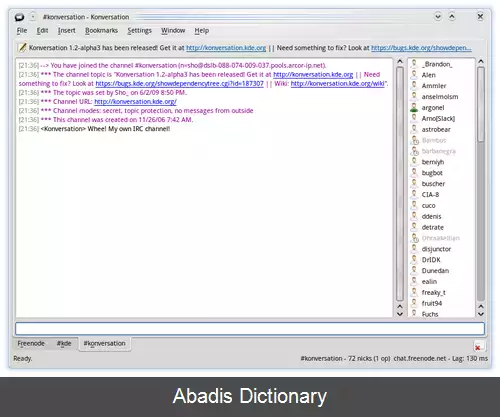500x417 pixels.
Task: Click the 'Lag: 130 ms' status text
Action: tap(470, 359)
